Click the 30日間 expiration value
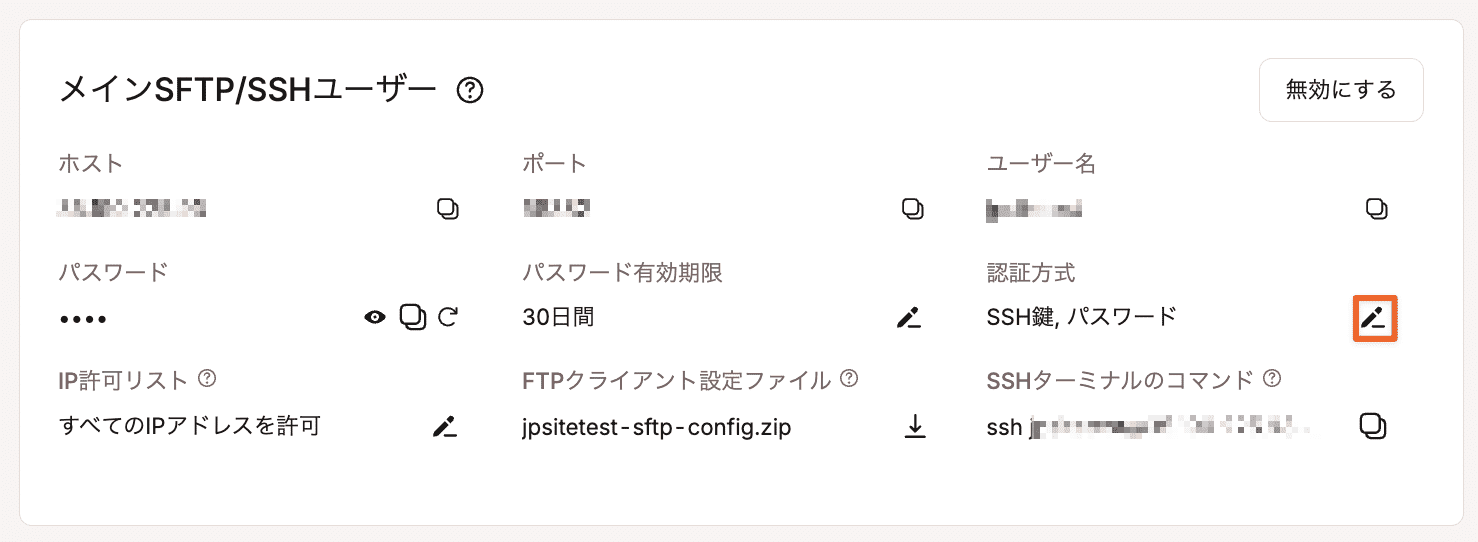Image resolution: width=1478 pixels, height=542 pixels. 558,318
